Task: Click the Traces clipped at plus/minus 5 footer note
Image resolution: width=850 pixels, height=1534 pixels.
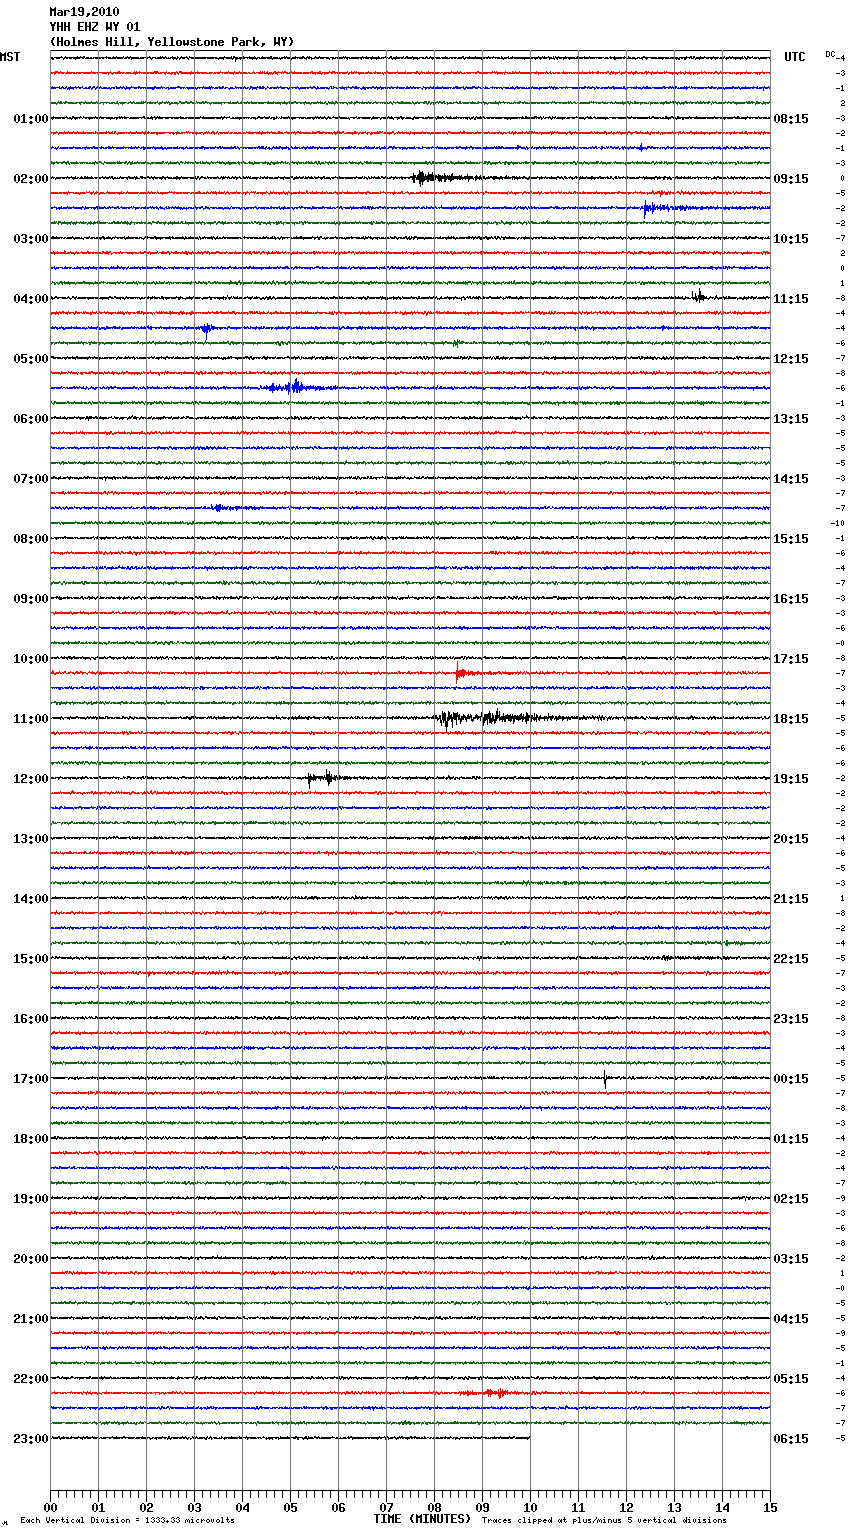Action: [604, 1521]
